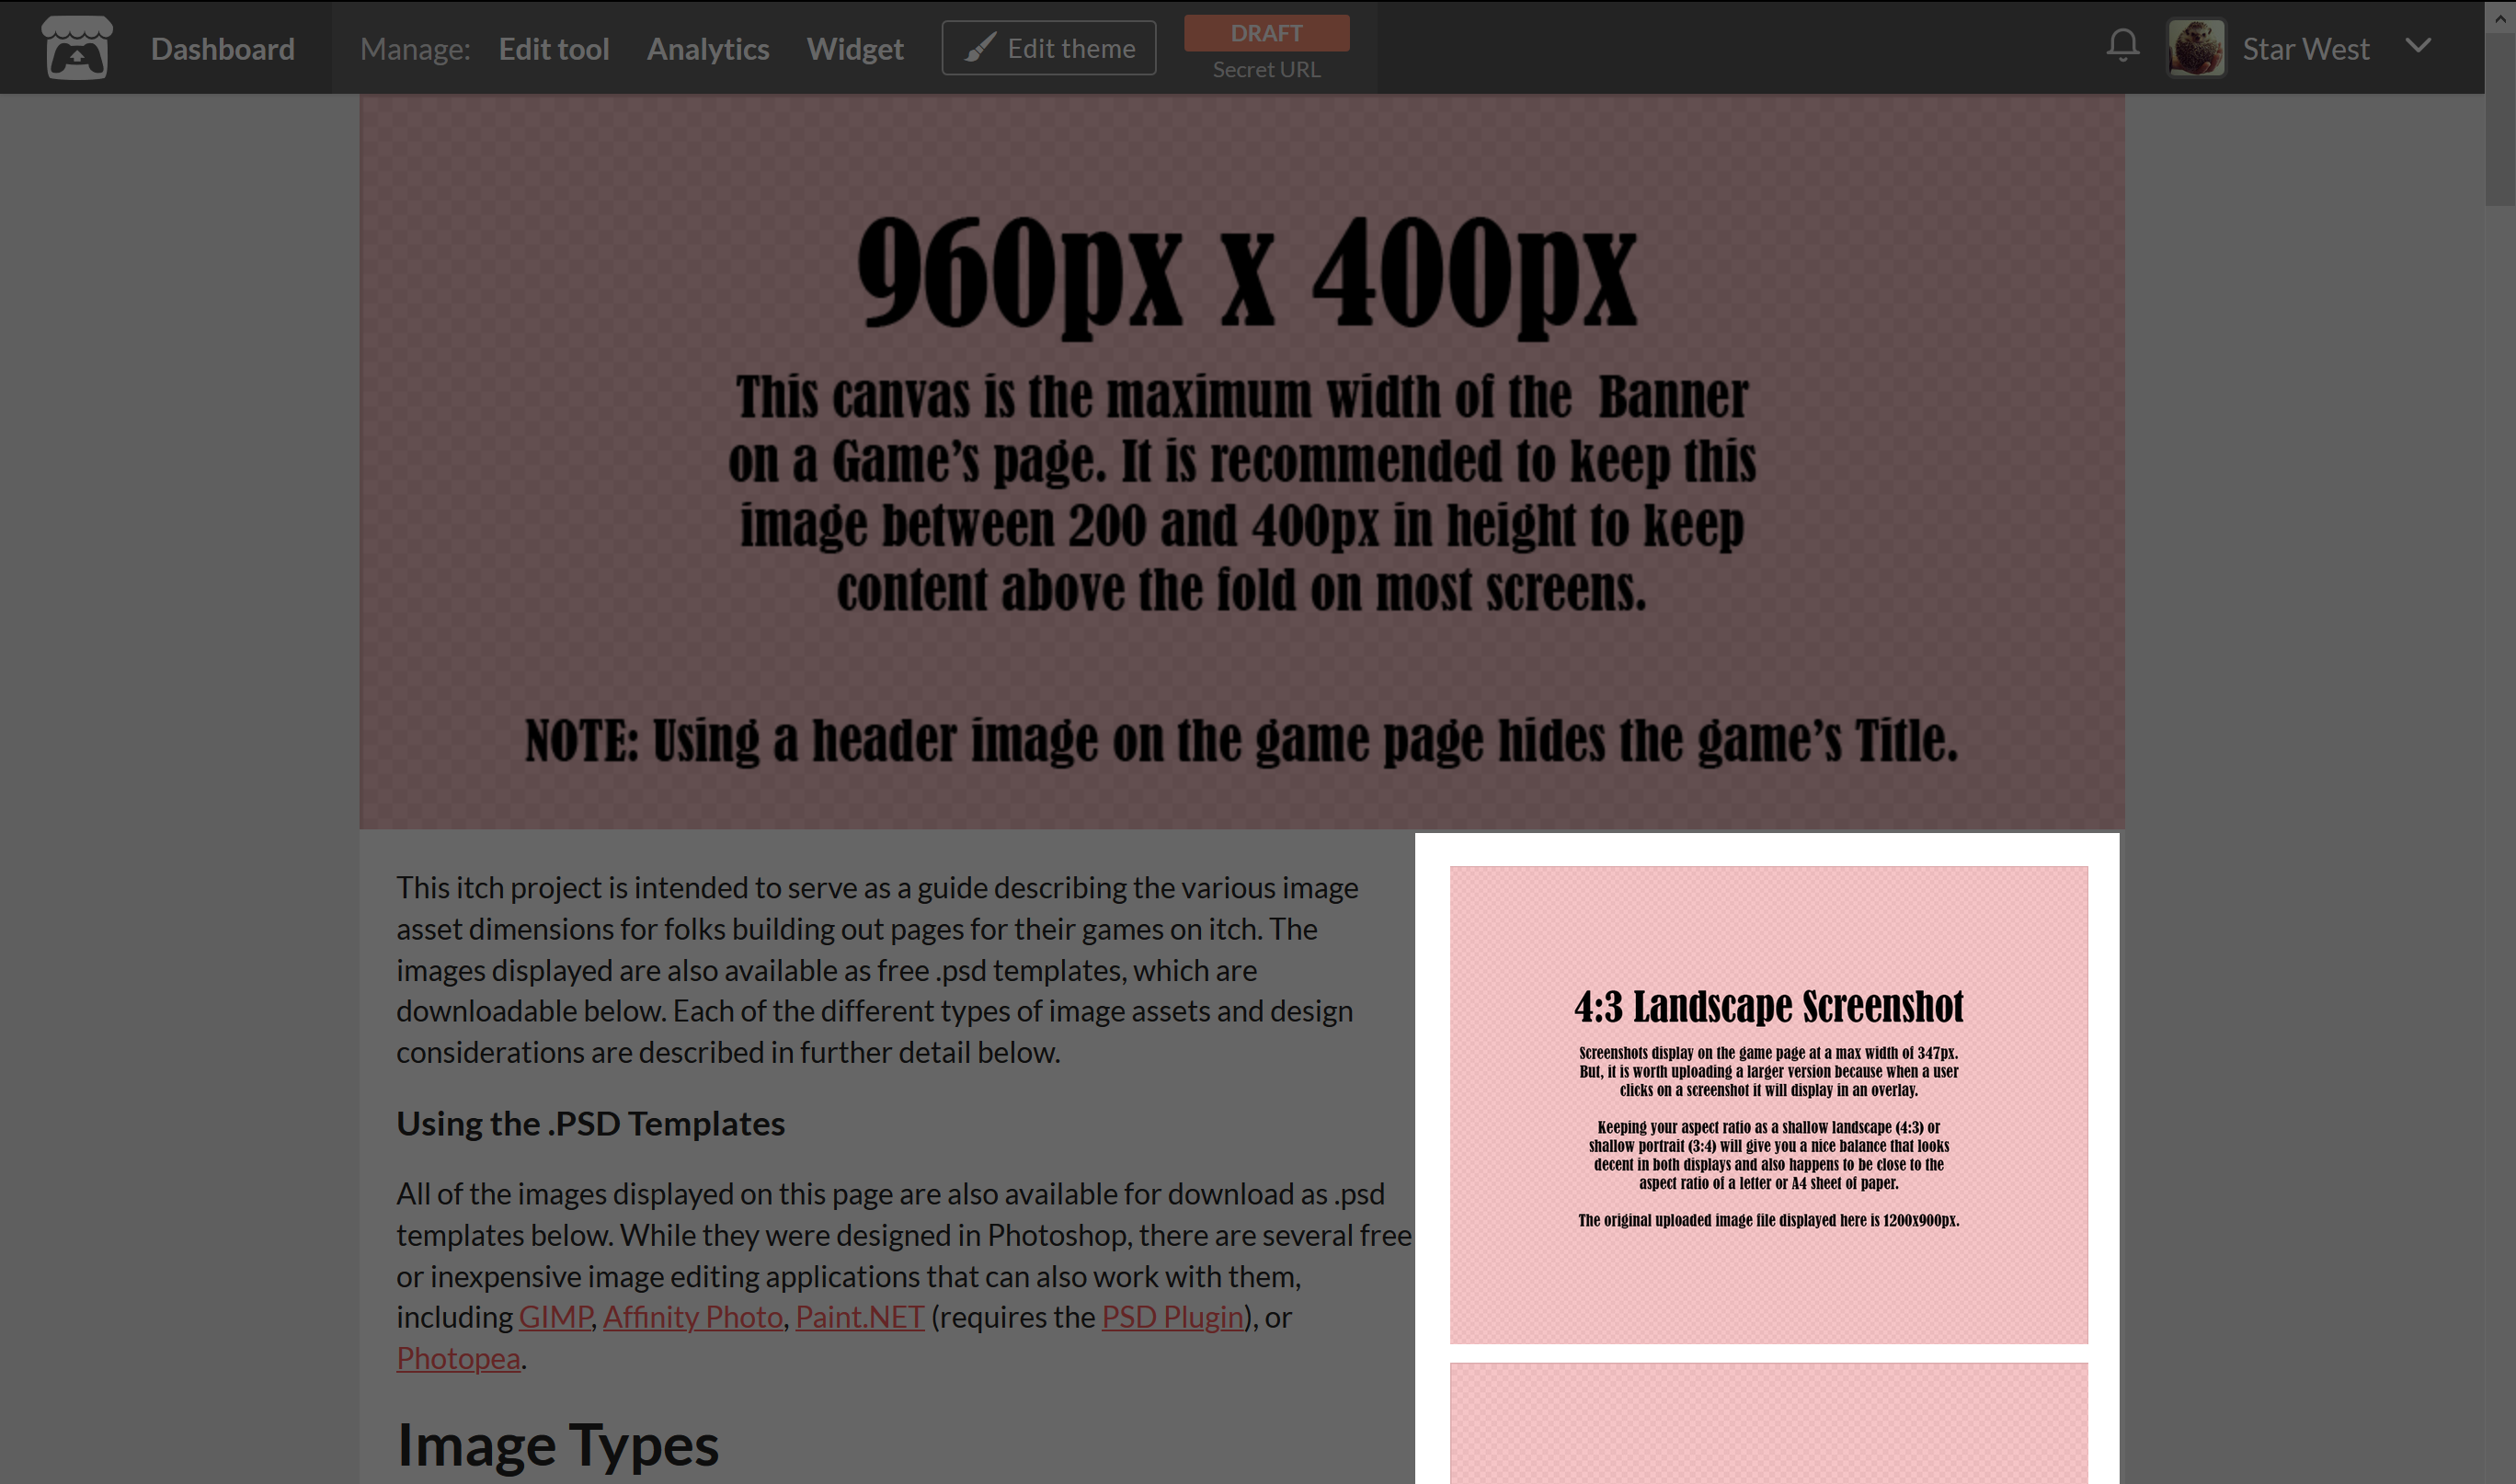Click the Widget navigation icon

point(855,48)
